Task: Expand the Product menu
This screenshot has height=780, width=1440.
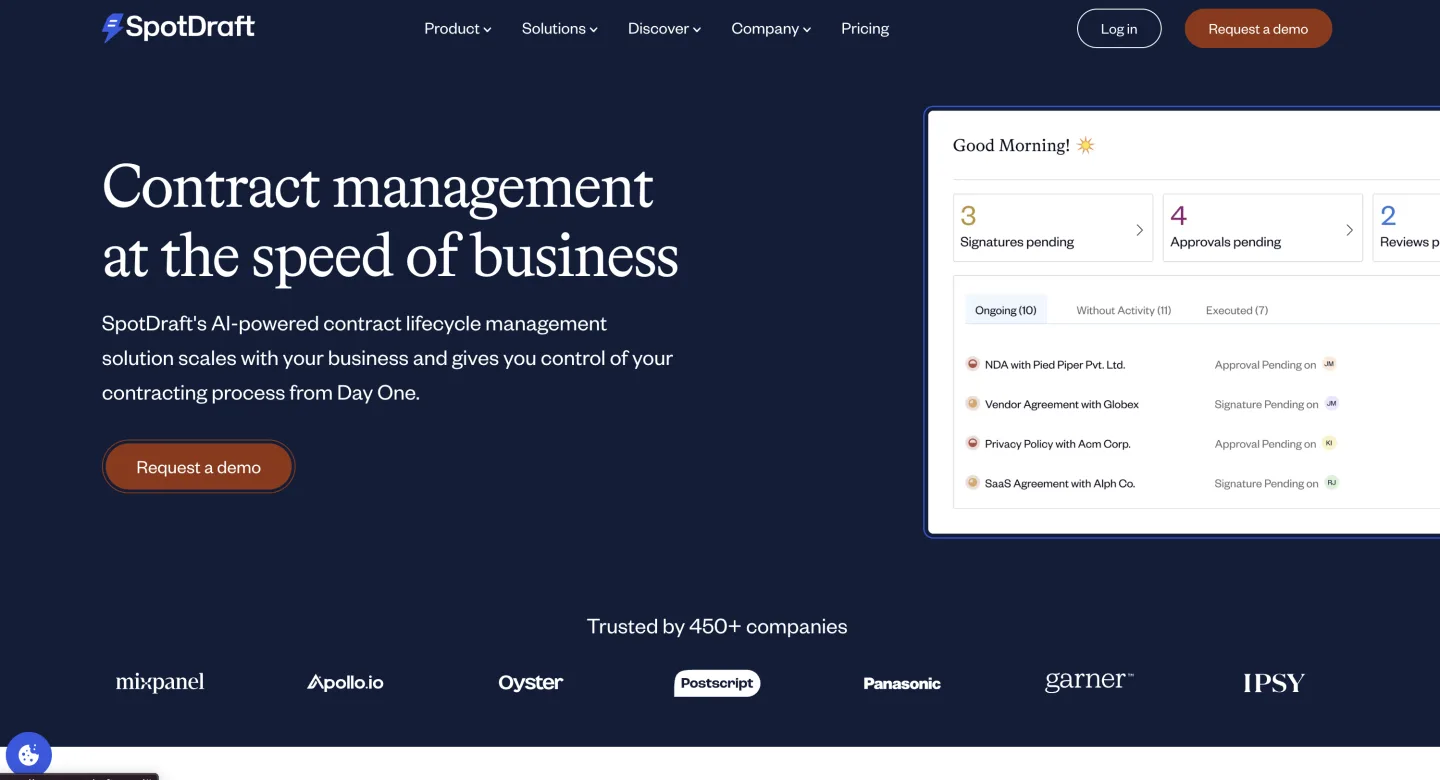Action: (457, 29)
